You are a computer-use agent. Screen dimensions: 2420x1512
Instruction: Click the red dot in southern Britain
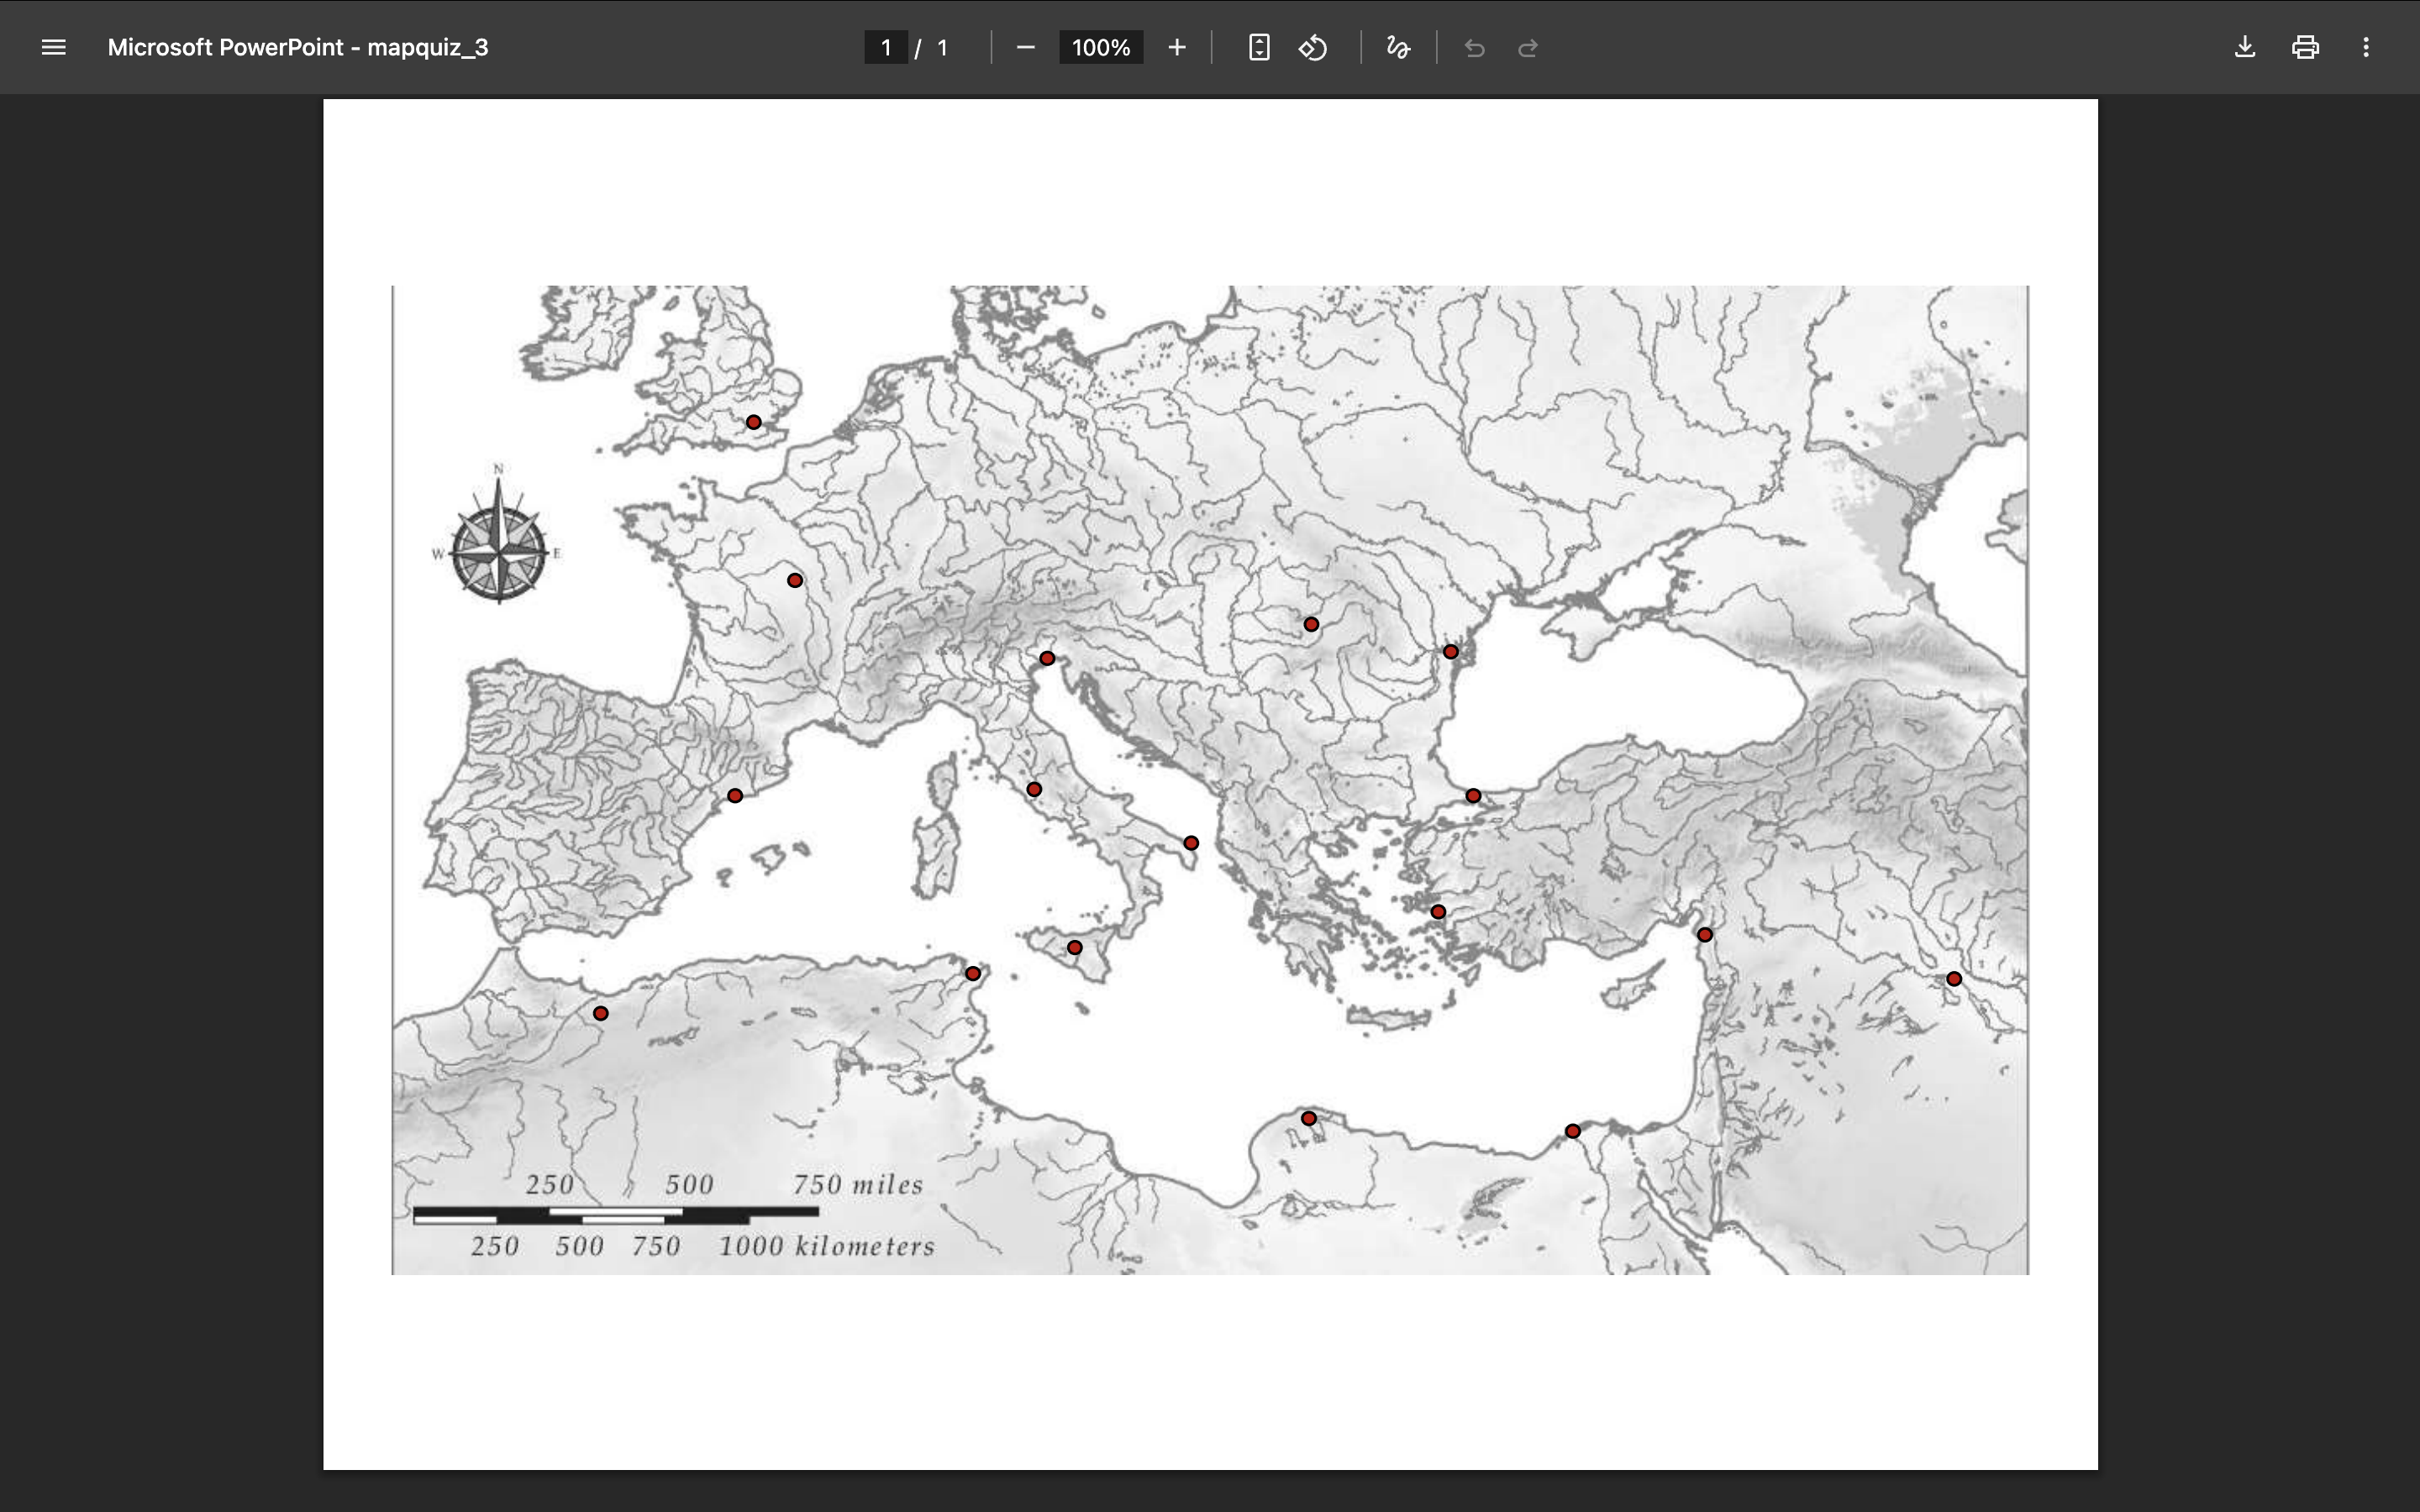pyautogui.click(x=754, y=422)
